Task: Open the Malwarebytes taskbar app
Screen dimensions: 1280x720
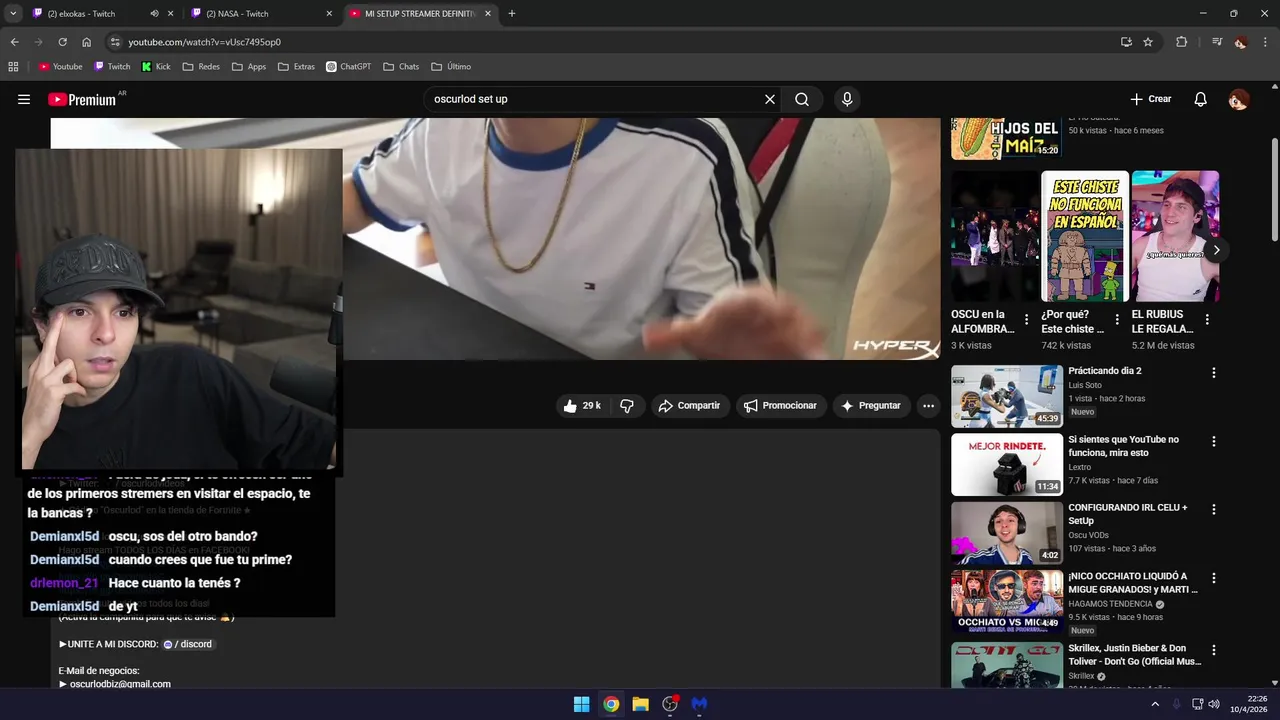Action: coord(699,704)
